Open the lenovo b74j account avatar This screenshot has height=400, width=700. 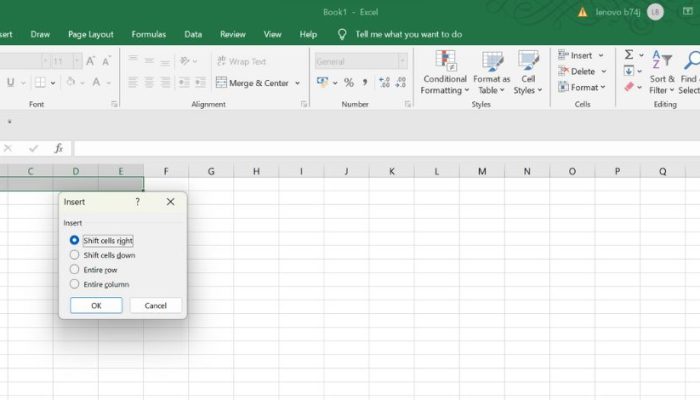[x=655, y=12]
